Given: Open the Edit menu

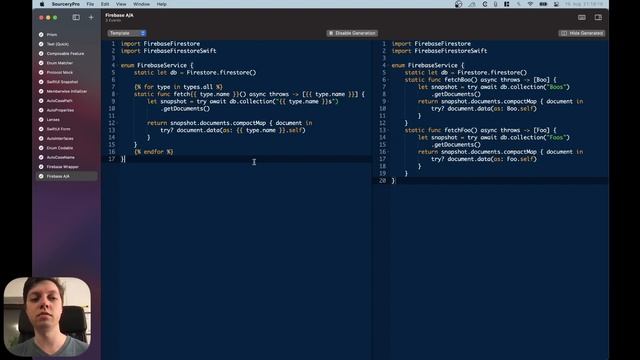Looking at the screenshot, I should pos(105,4).
